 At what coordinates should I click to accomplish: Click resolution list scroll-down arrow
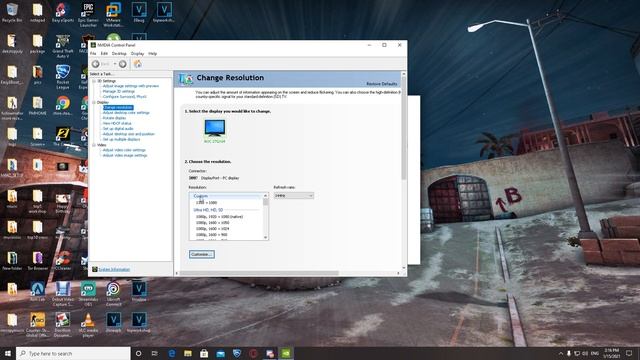coord(266,238)
